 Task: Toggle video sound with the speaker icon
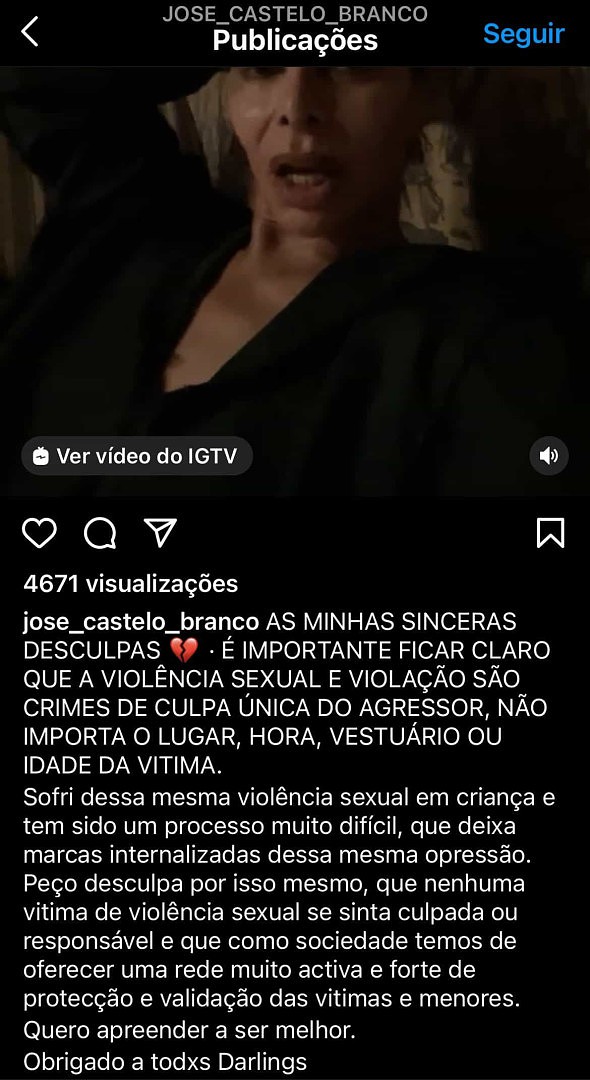549,456
